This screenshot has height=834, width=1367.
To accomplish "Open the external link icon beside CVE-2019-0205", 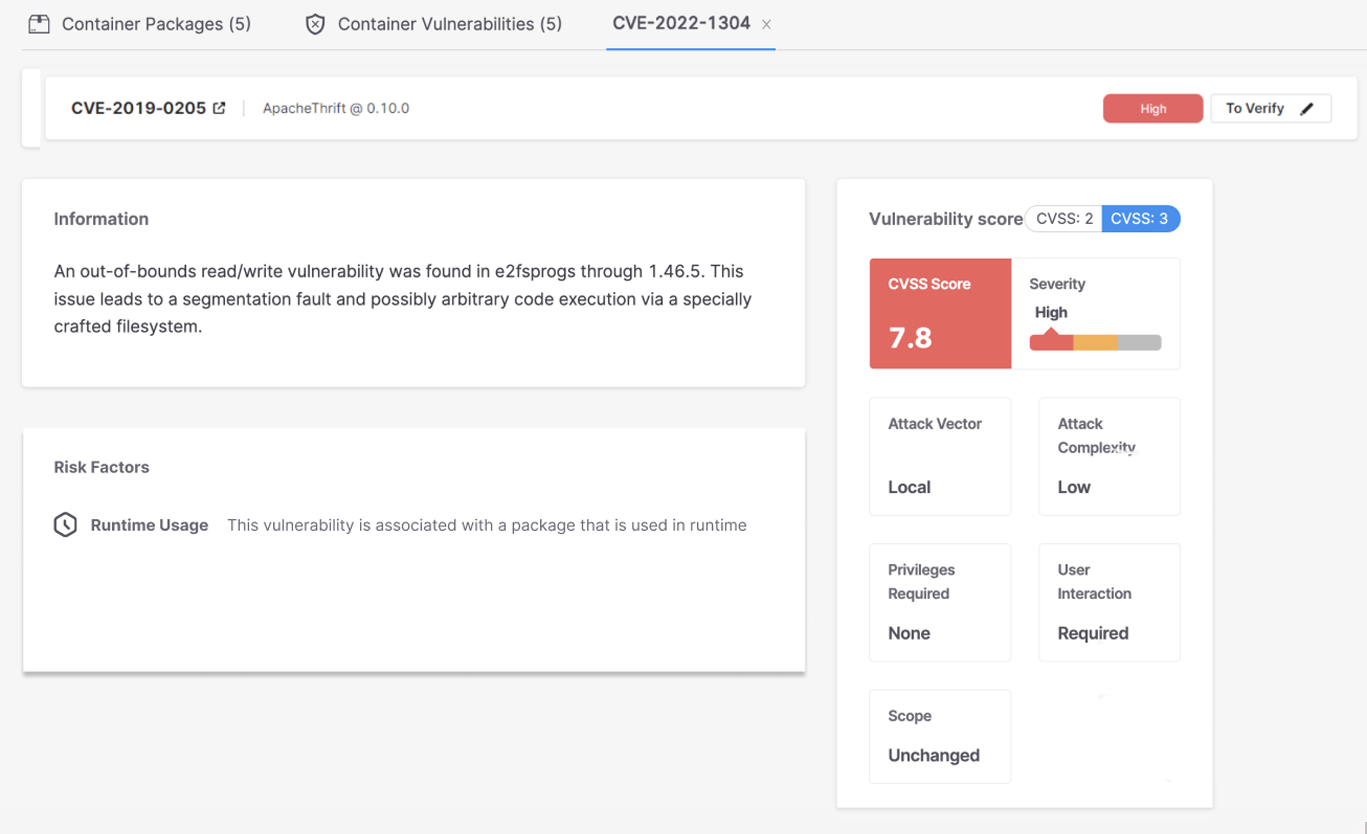I will pyautogui.click(x=219, y=108).
